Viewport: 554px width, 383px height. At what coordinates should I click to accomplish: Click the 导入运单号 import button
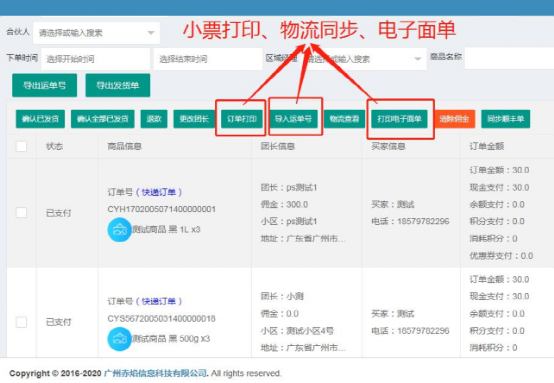tap(294, 119)
